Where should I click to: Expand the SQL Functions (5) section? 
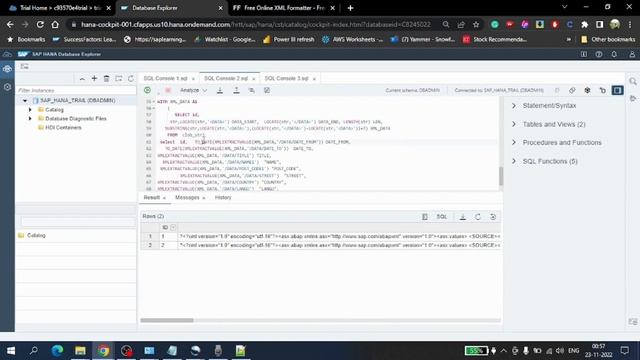point(514,161)
